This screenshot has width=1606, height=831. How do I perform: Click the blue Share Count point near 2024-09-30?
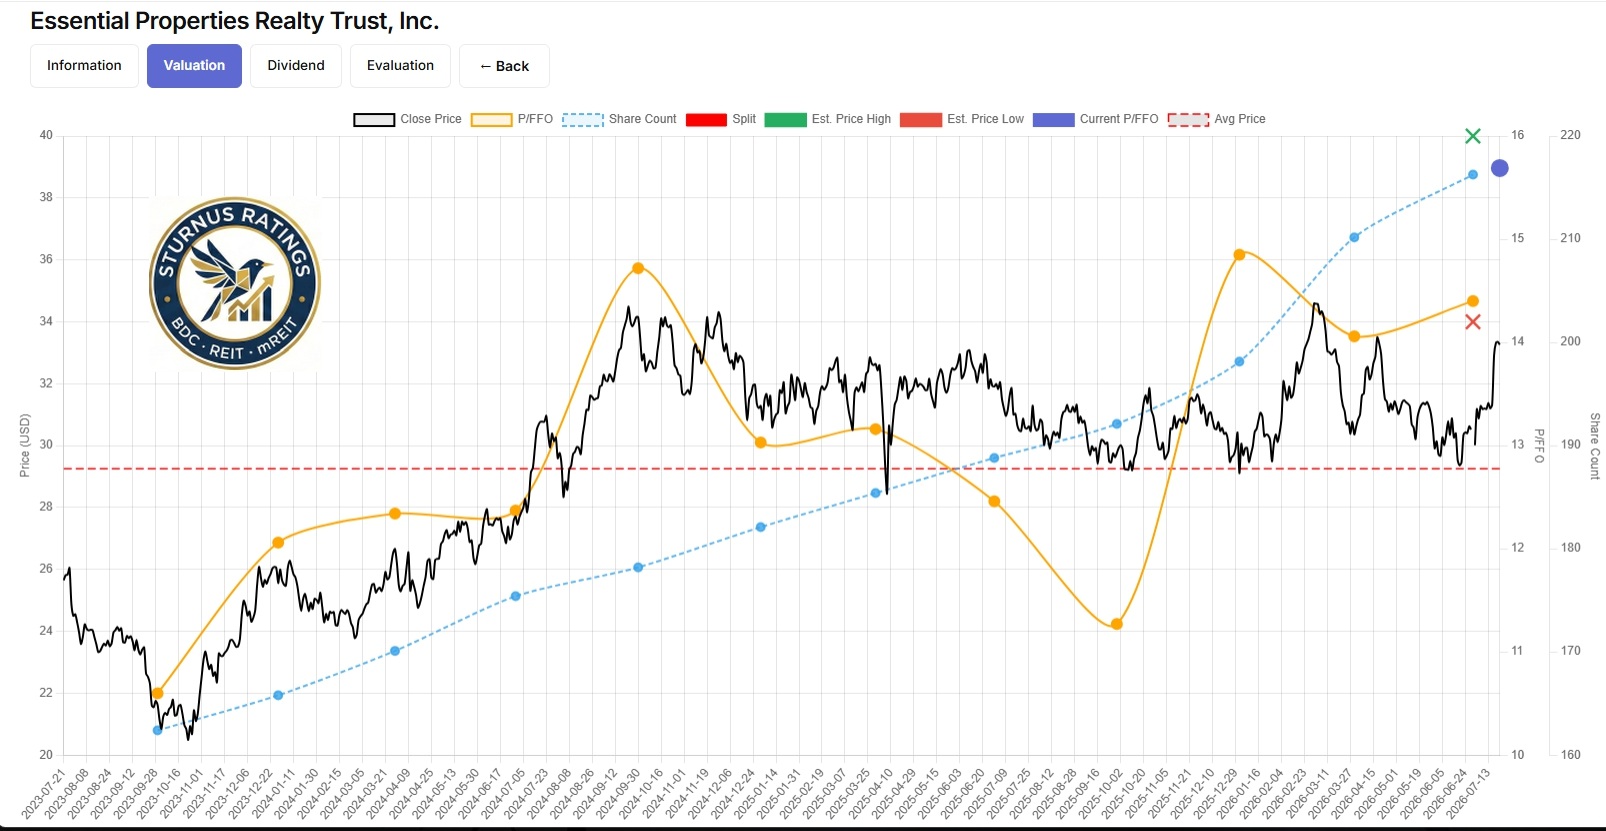638,567
